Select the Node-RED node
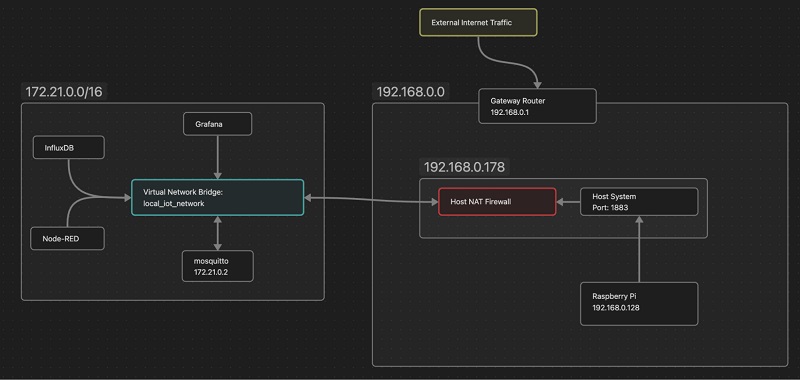The width and height of the screenshot is (800, 380). click(67, 239)
